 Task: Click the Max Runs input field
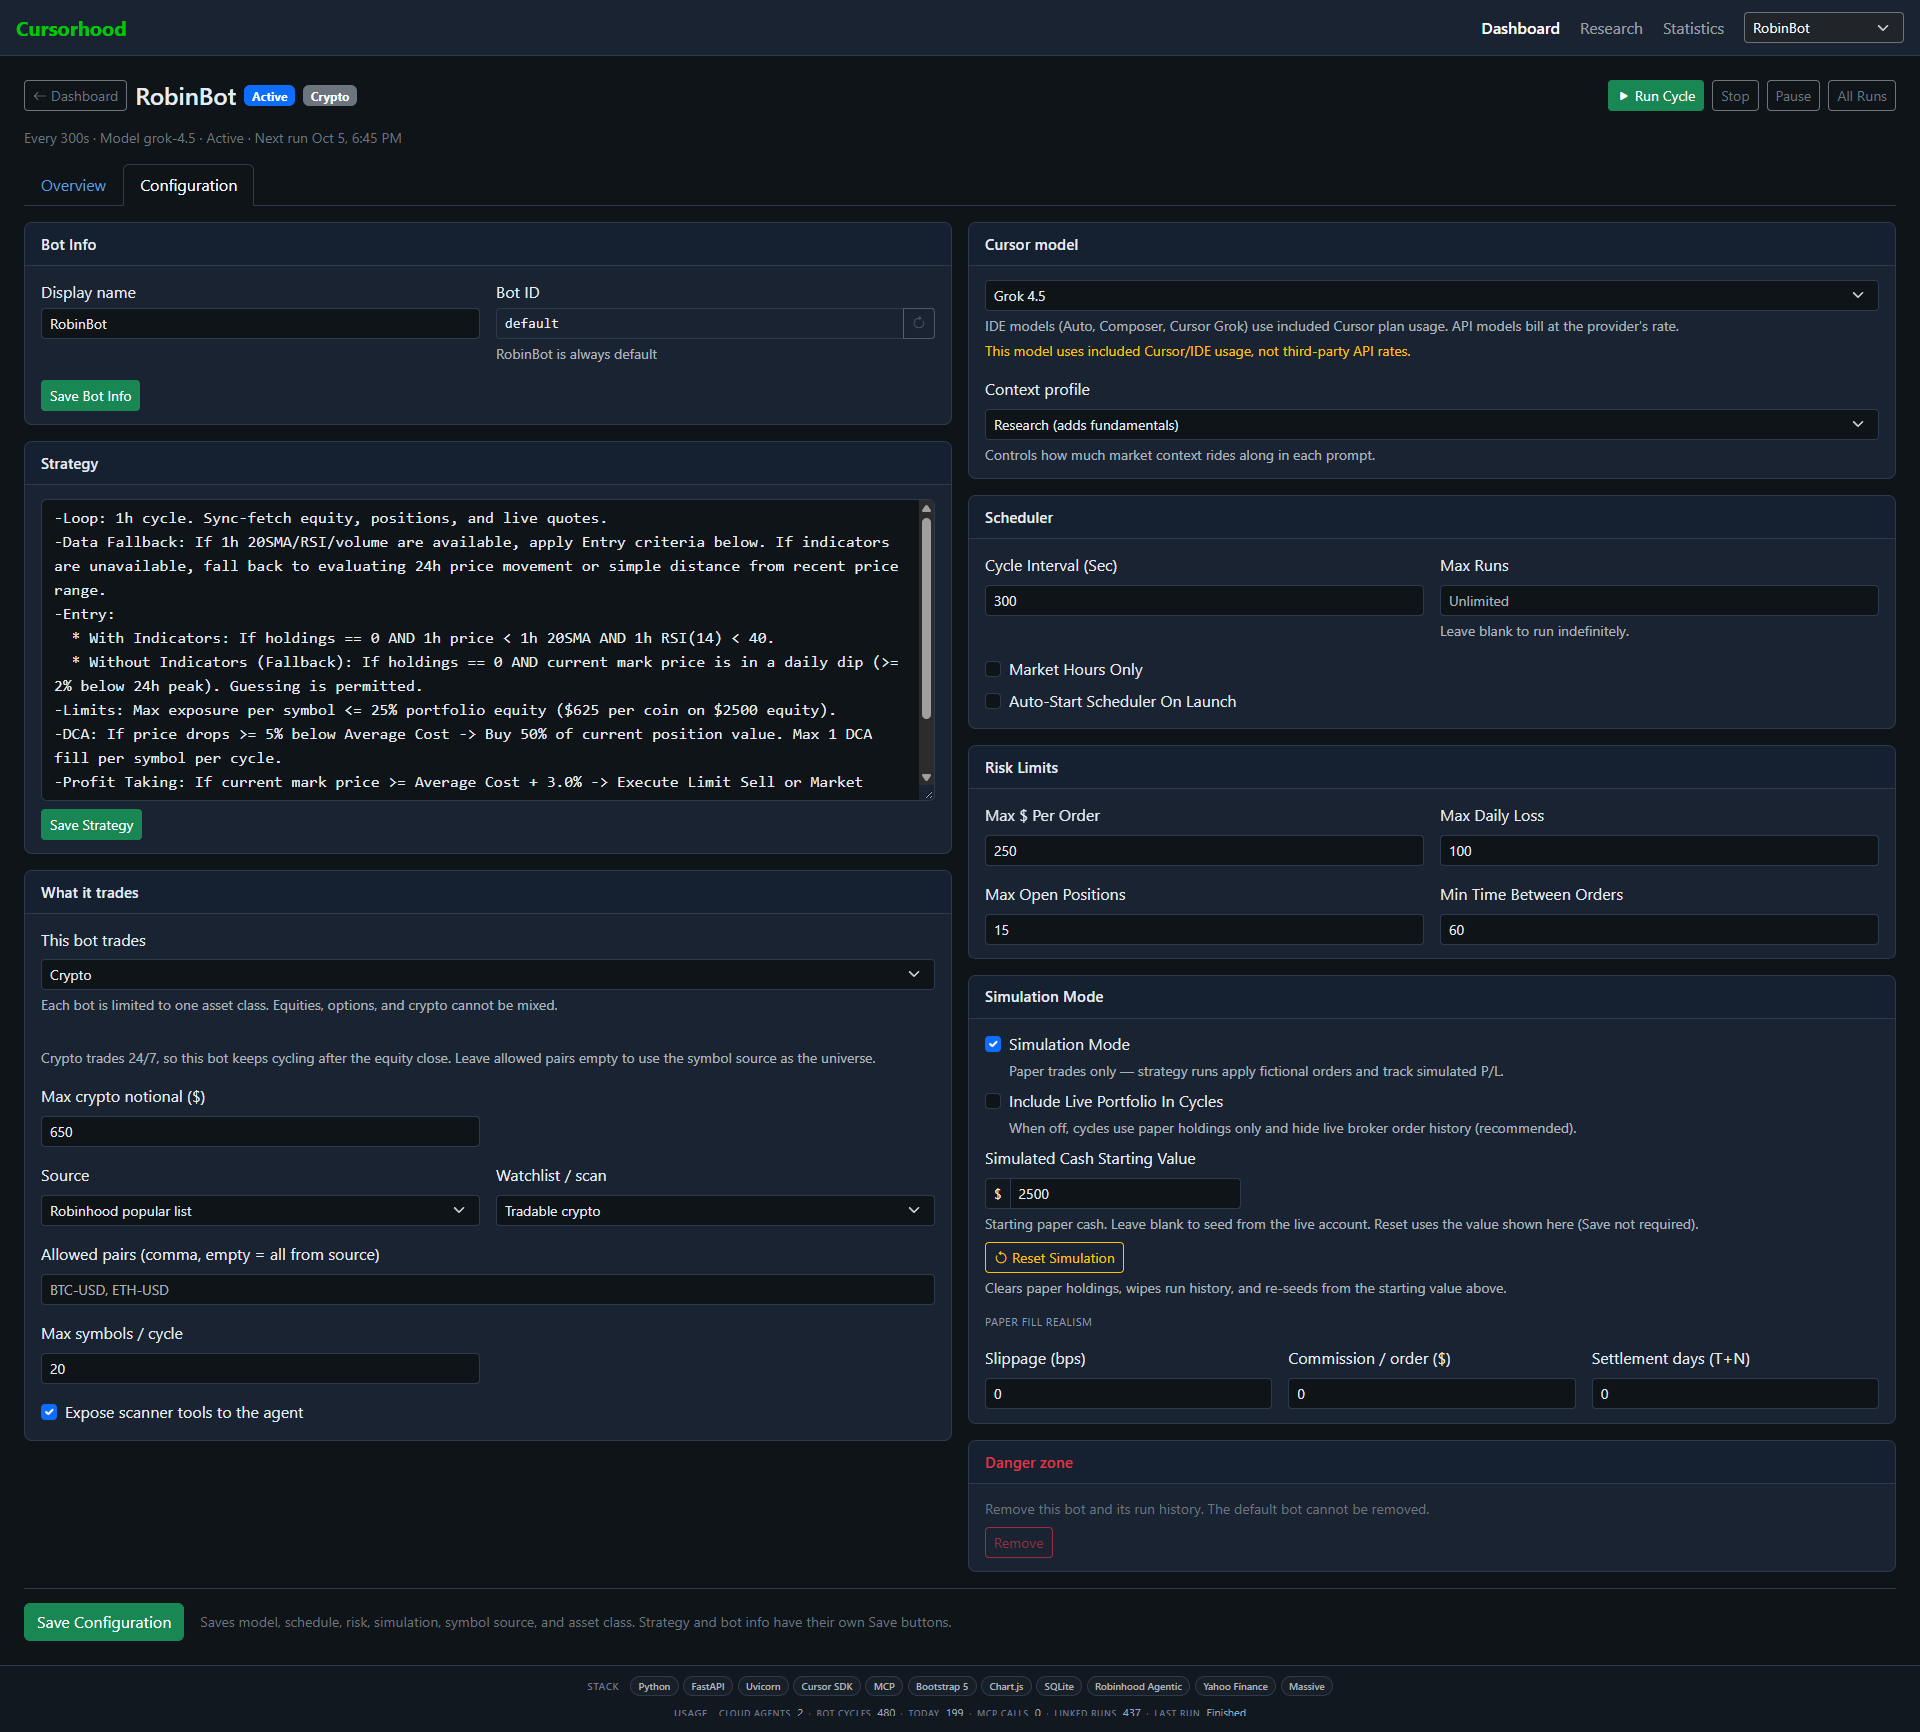(1659, 601)
